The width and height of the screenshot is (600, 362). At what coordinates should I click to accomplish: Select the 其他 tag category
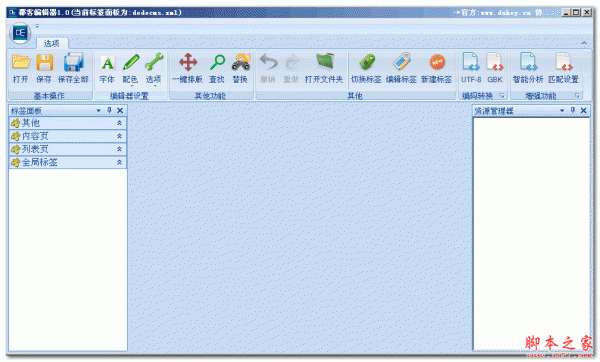[68, 123]
